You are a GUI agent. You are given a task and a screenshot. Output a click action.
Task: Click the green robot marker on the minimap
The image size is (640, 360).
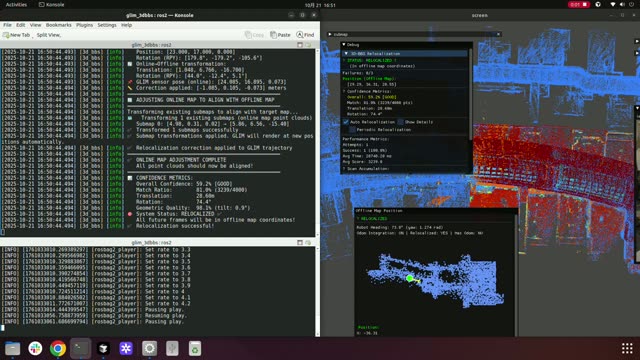click(410, 278)
